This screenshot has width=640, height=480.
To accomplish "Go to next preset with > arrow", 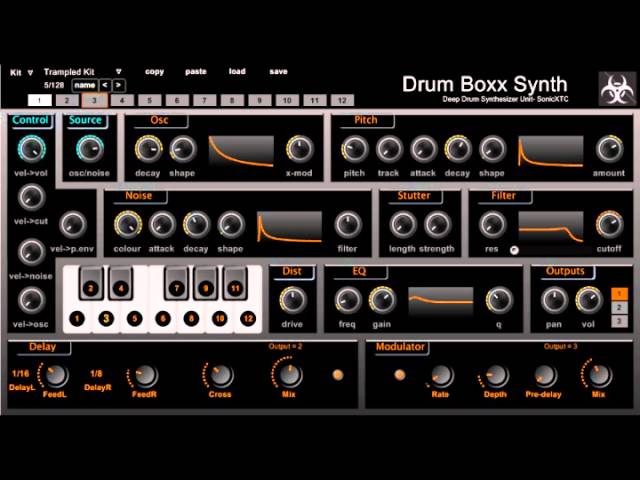I will 118,85.
